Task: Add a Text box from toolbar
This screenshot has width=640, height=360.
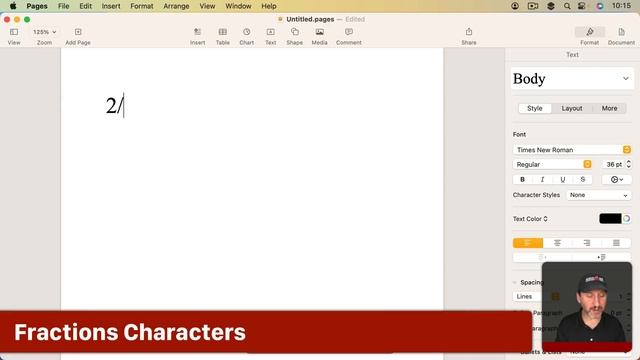Action: (271, 32)
